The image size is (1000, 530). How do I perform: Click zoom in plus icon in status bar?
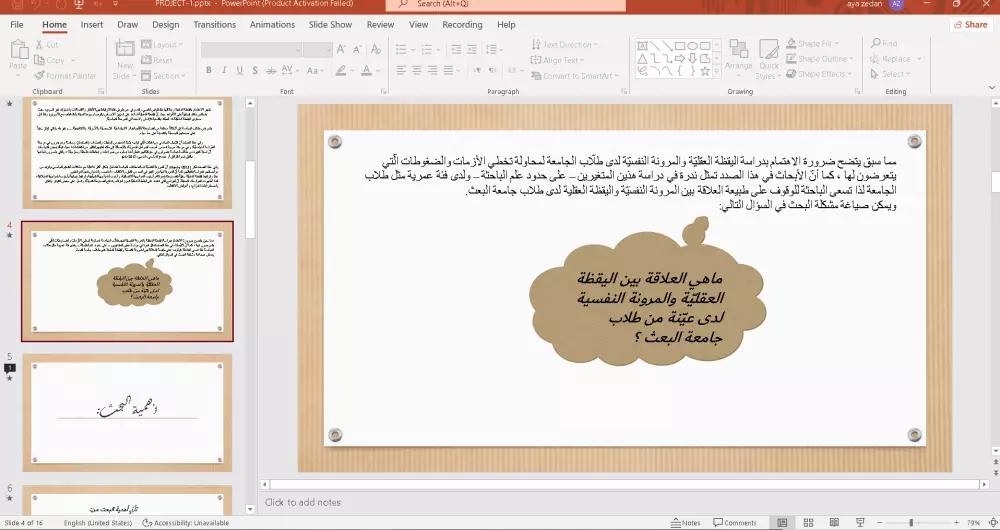coord(956,522)
